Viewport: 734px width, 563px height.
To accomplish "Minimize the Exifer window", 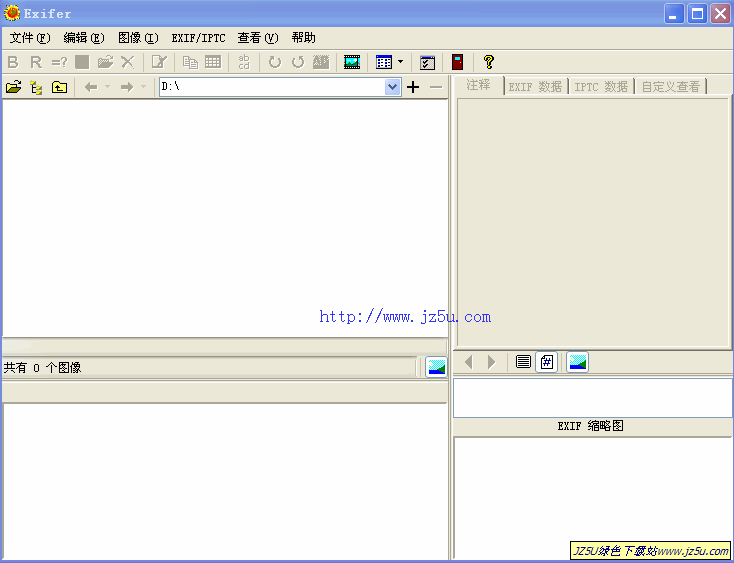I will click(x=674, y=14).
